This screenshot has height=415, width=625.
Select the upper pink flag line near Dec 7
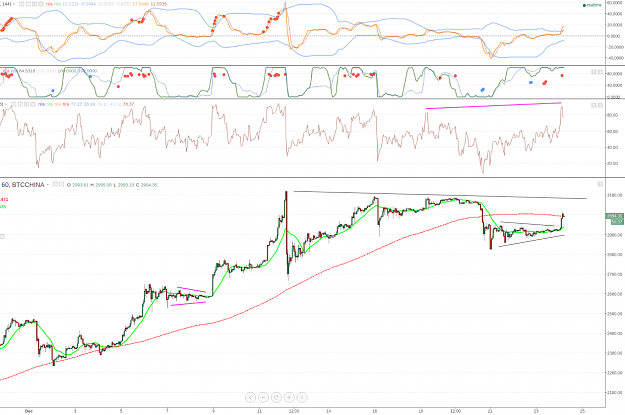pyautogui.click(x=191, y=290)
